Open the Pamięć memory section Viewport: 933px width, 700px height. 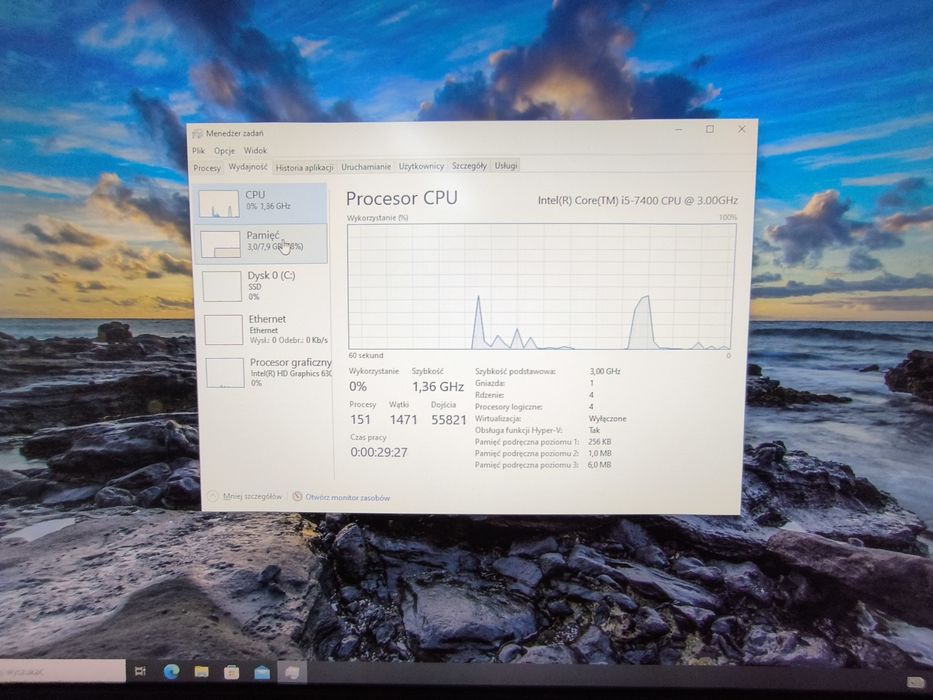coord(261,243)
